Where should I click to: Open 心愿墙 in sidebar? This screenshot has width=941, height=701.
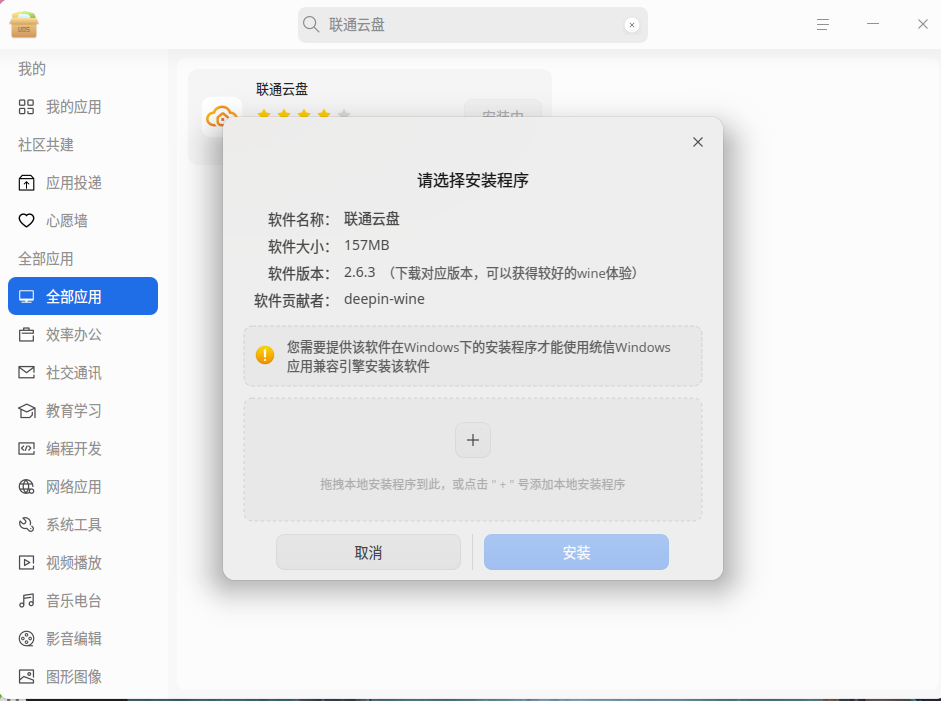pyautogui.click(x=83, y=221)
